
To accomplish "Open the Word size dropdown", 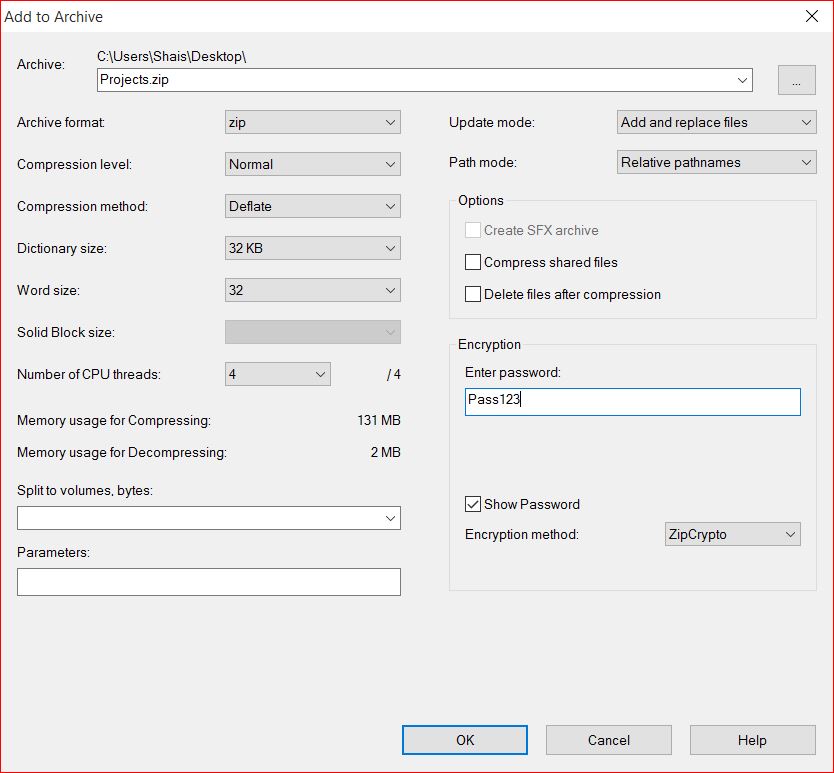I will tap(313, 290).
